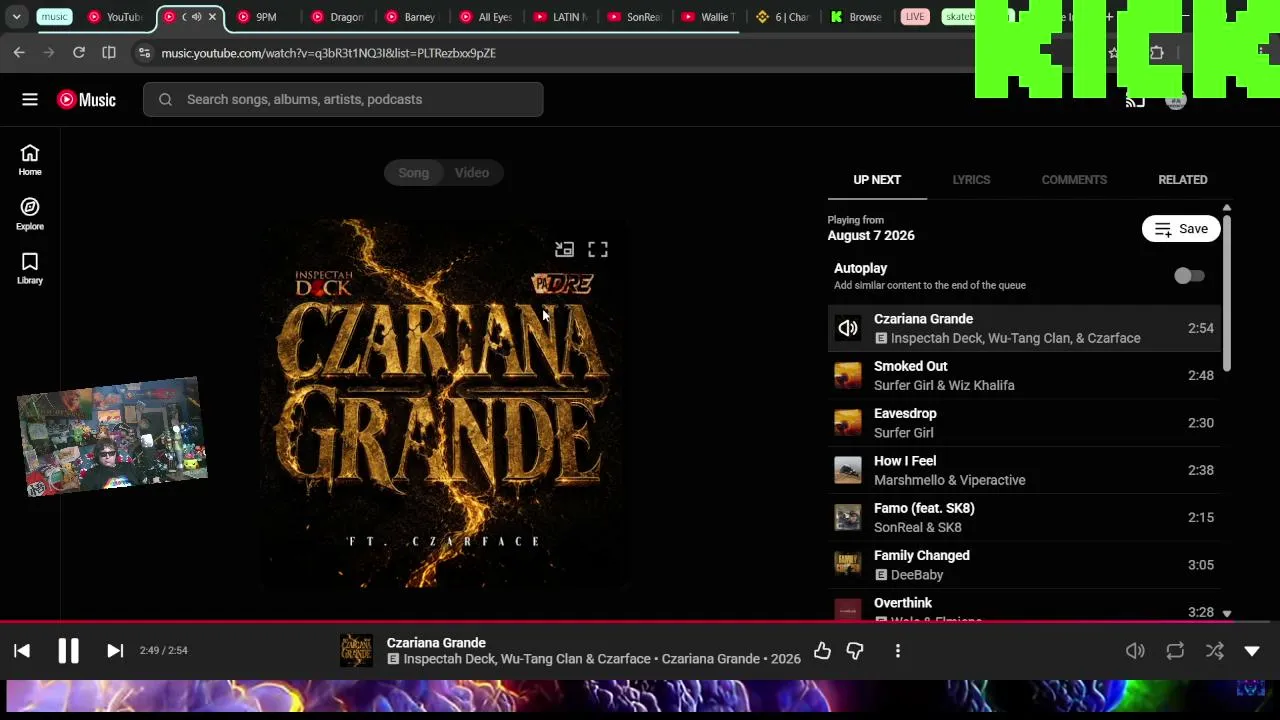Save the queue to a playlist
Screen dimensions: 1280x720
tap(1181, 229)
